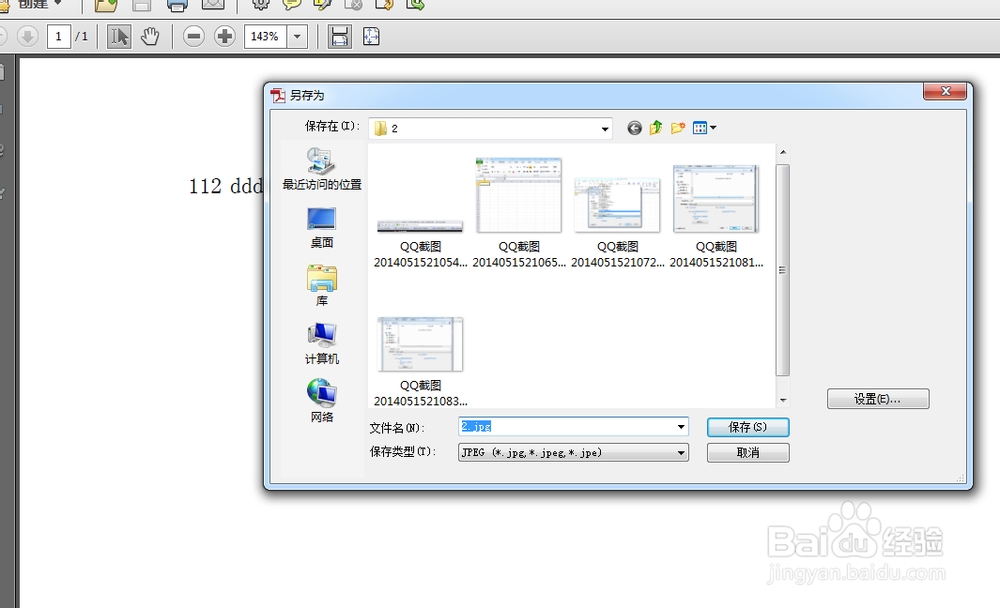Viewport: 1000px width, 608px height.
Task: Select the Hand tool in the toolbar
Action: [151, 35]
